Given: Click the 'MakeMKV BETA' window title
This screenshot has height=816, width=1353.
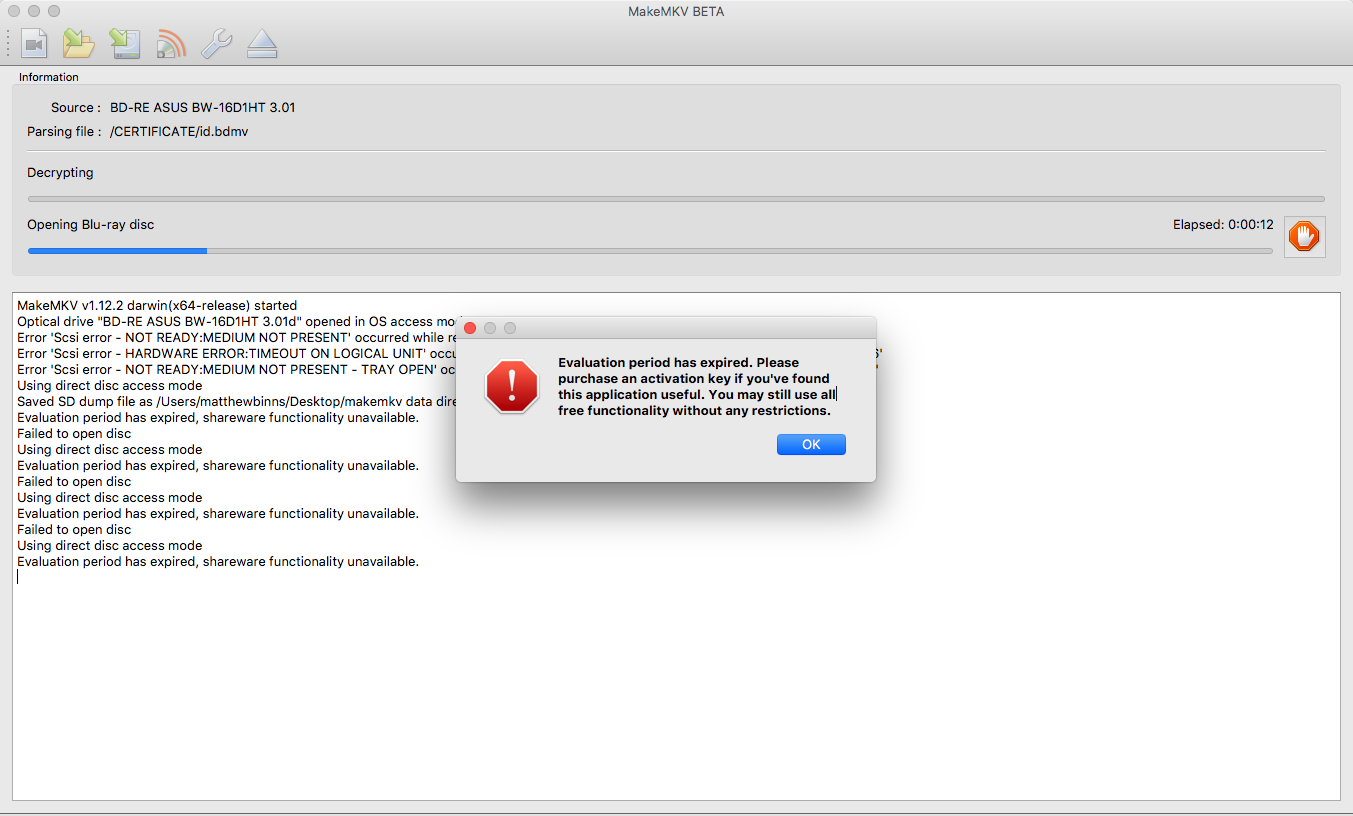Looking at the screenshot, I should (676, 11).
